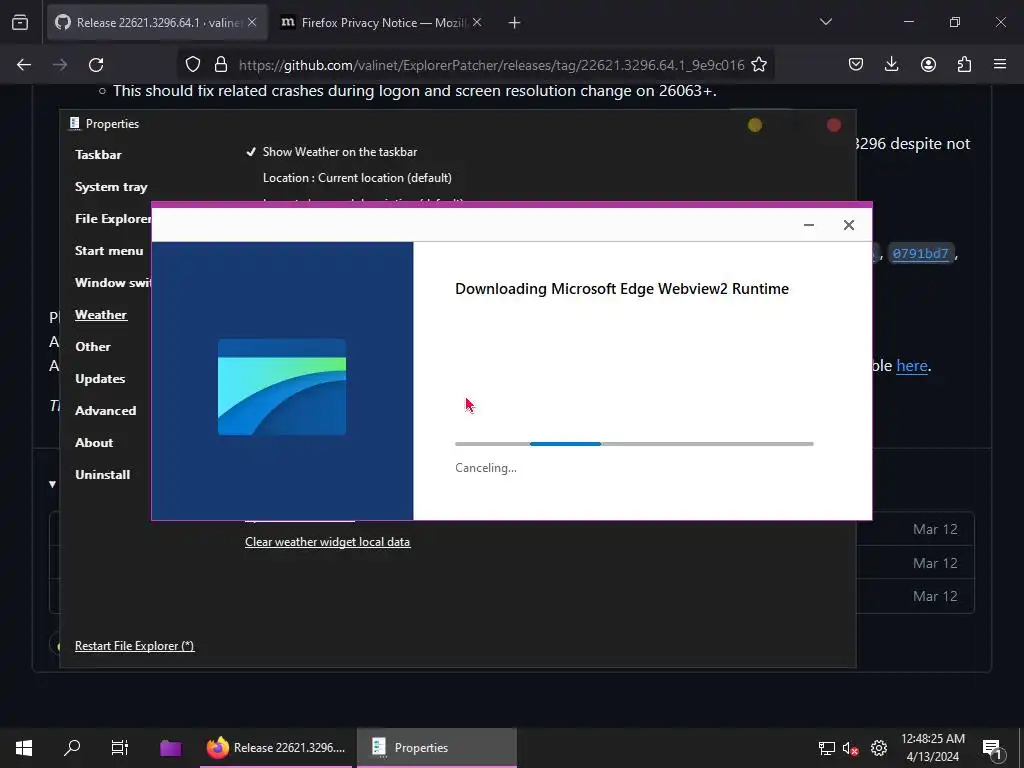Viewport: 1024px width, 768px height.
Task: Open muted volume icon in tray
Action: click(x=850, y=748)
